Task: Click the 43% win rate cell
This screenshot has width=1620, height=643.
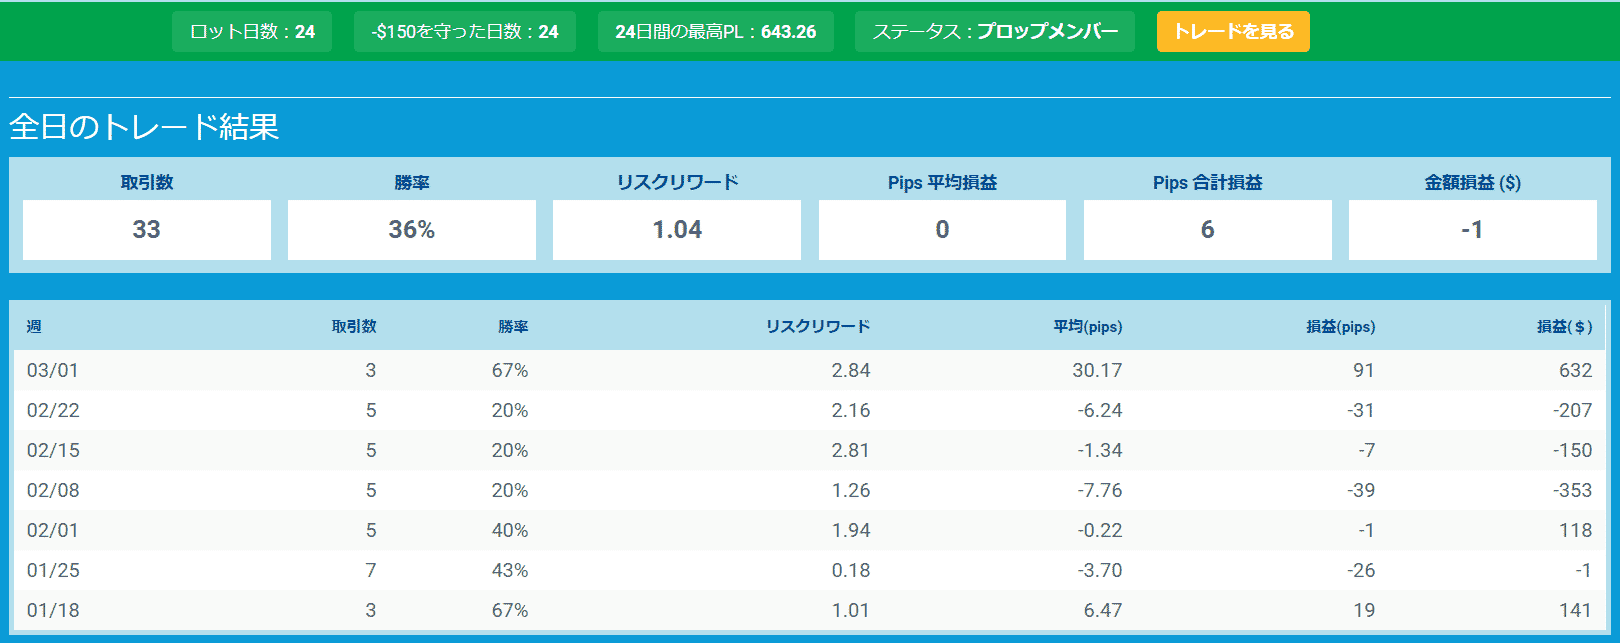Action: 510,570
